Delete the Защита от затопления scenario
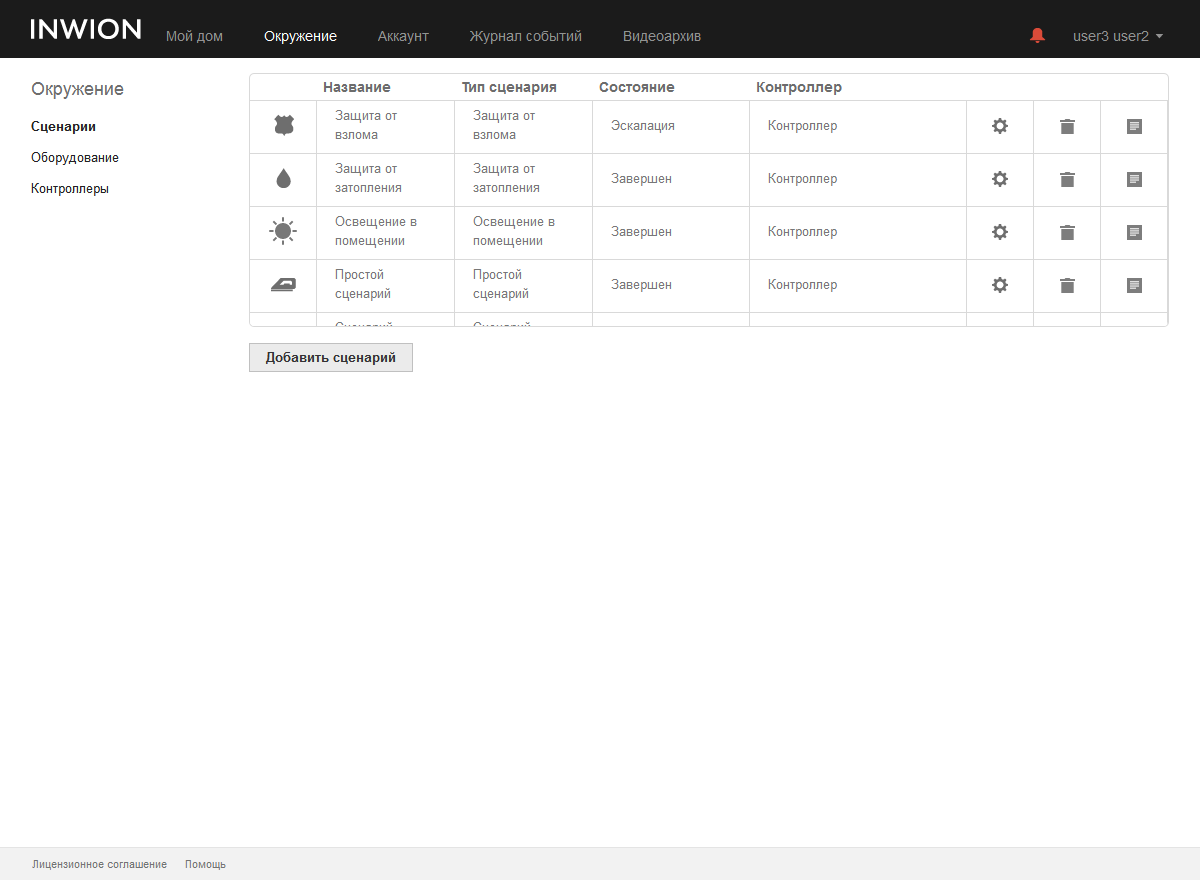The width and height of the screenshot is (1200, 880). 1067,179
